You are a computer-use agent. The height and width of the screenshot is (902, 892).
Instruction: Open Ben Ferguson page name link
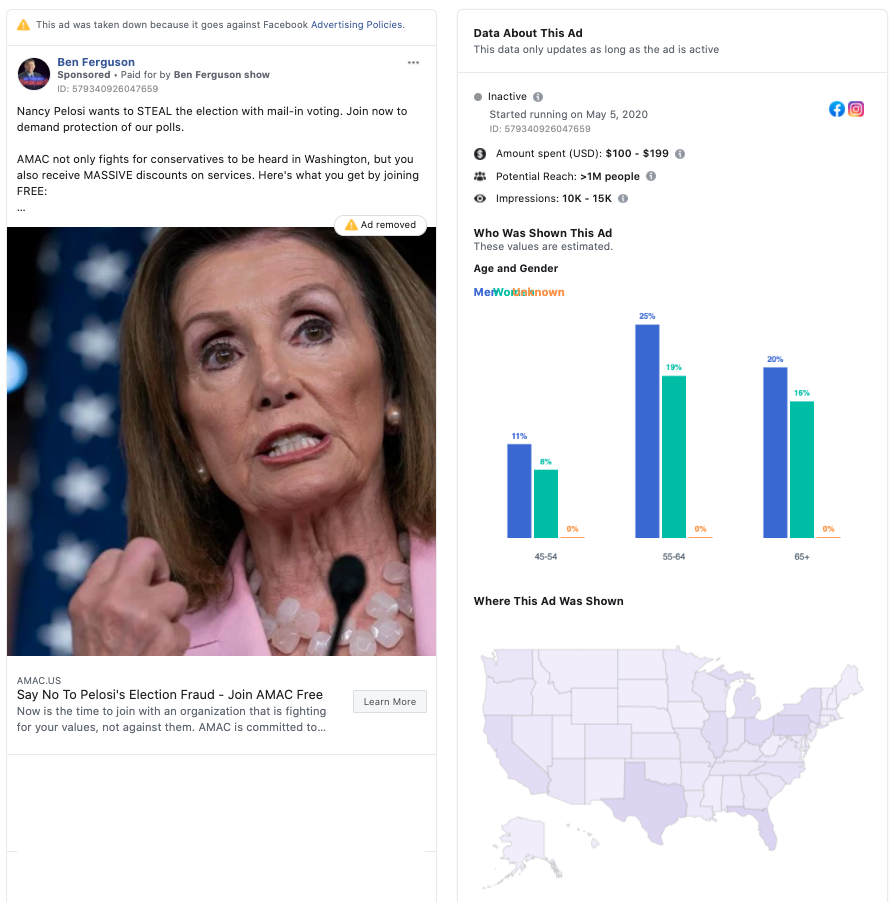[x=96, y=62]
